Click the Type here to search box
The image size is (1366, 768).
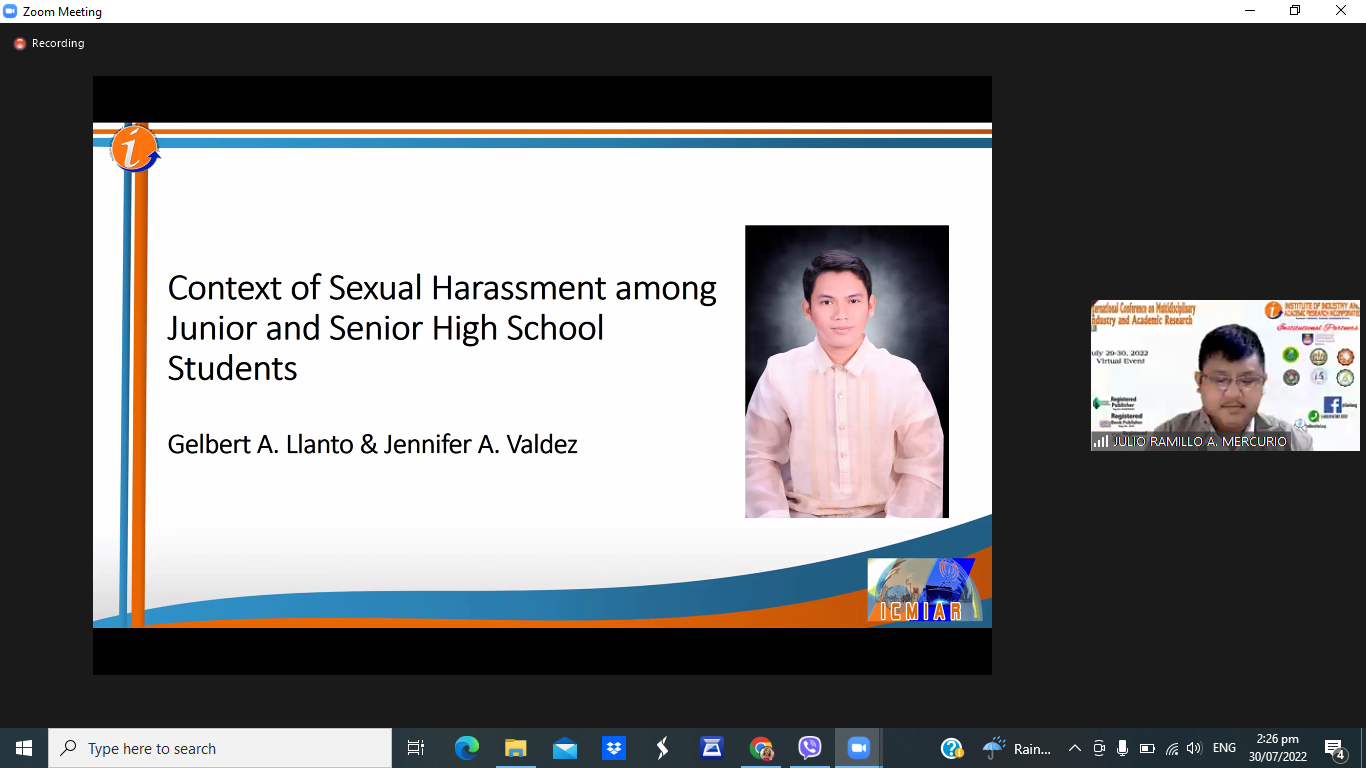220,748
